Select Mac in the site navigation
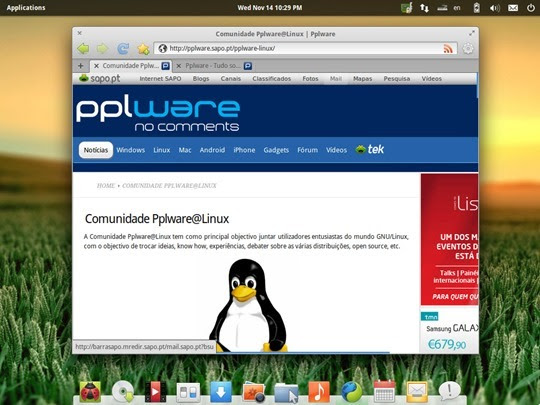This screenshot has width=540, height=405. click(x=185, y=150)
